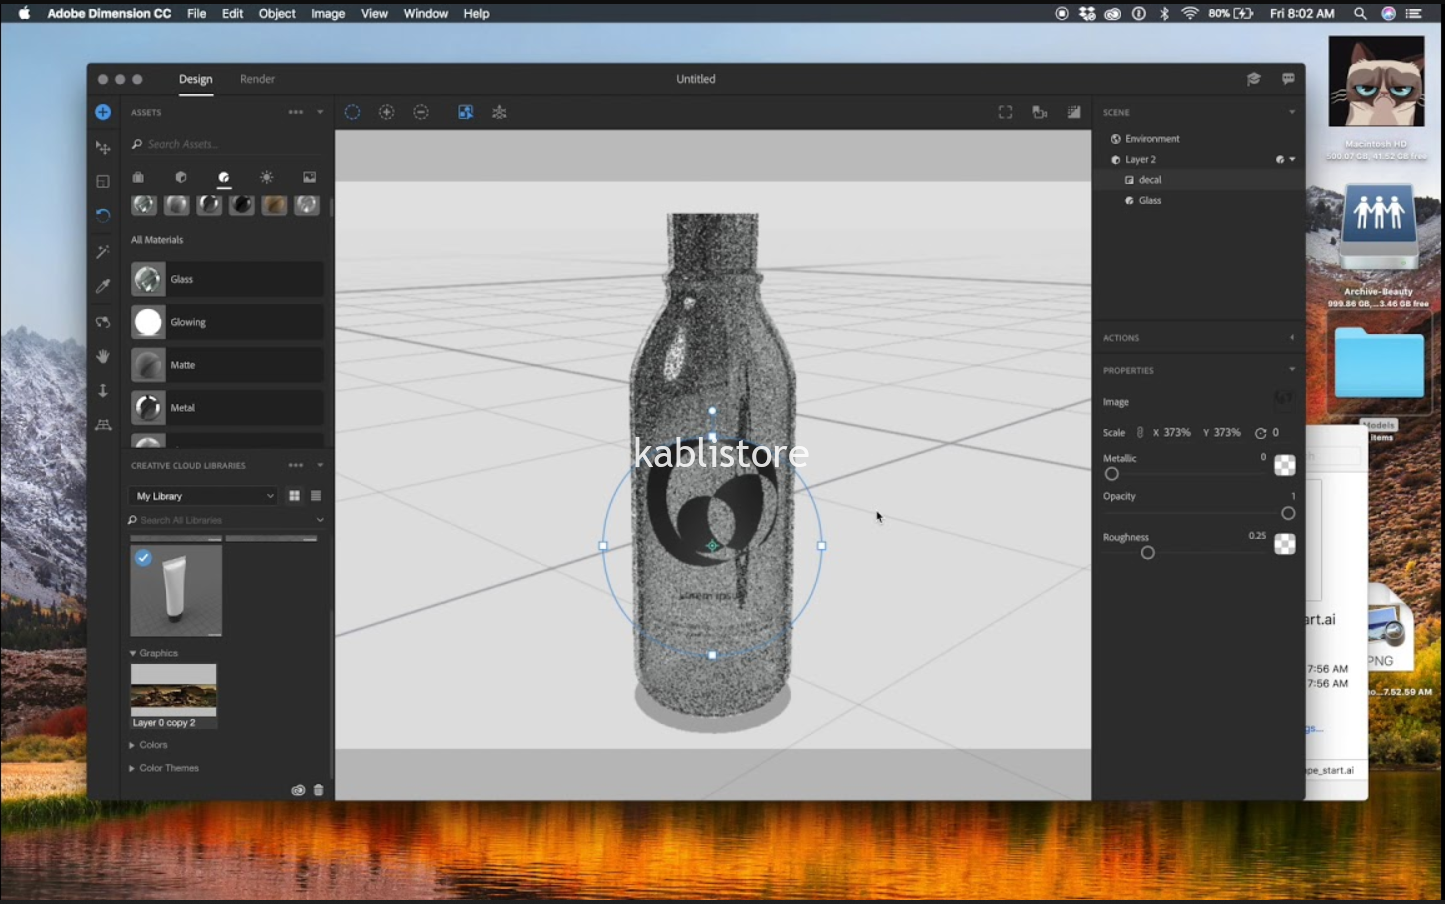The image size is (1445, 904).
Task: Switch to the Render tab
Action: (257, 79)
